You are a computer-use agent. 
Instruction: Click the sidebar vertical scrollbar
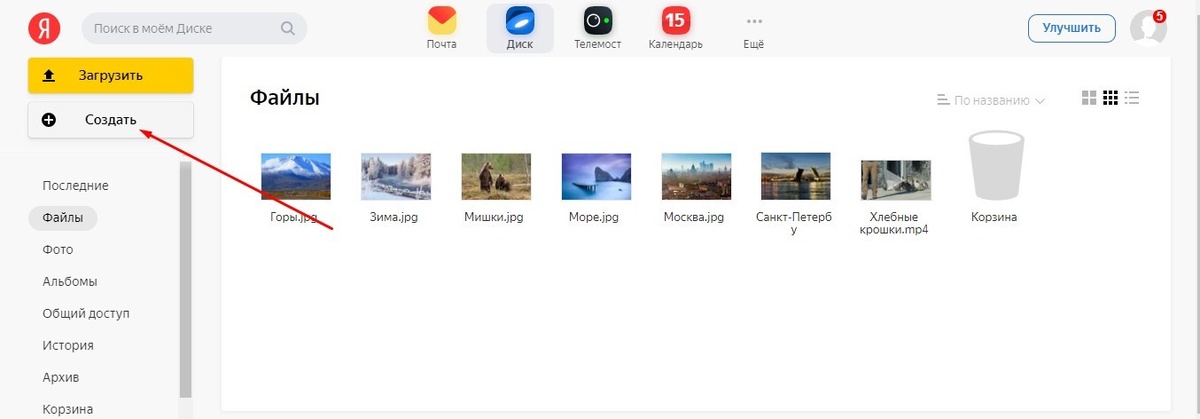click(184, 278)
